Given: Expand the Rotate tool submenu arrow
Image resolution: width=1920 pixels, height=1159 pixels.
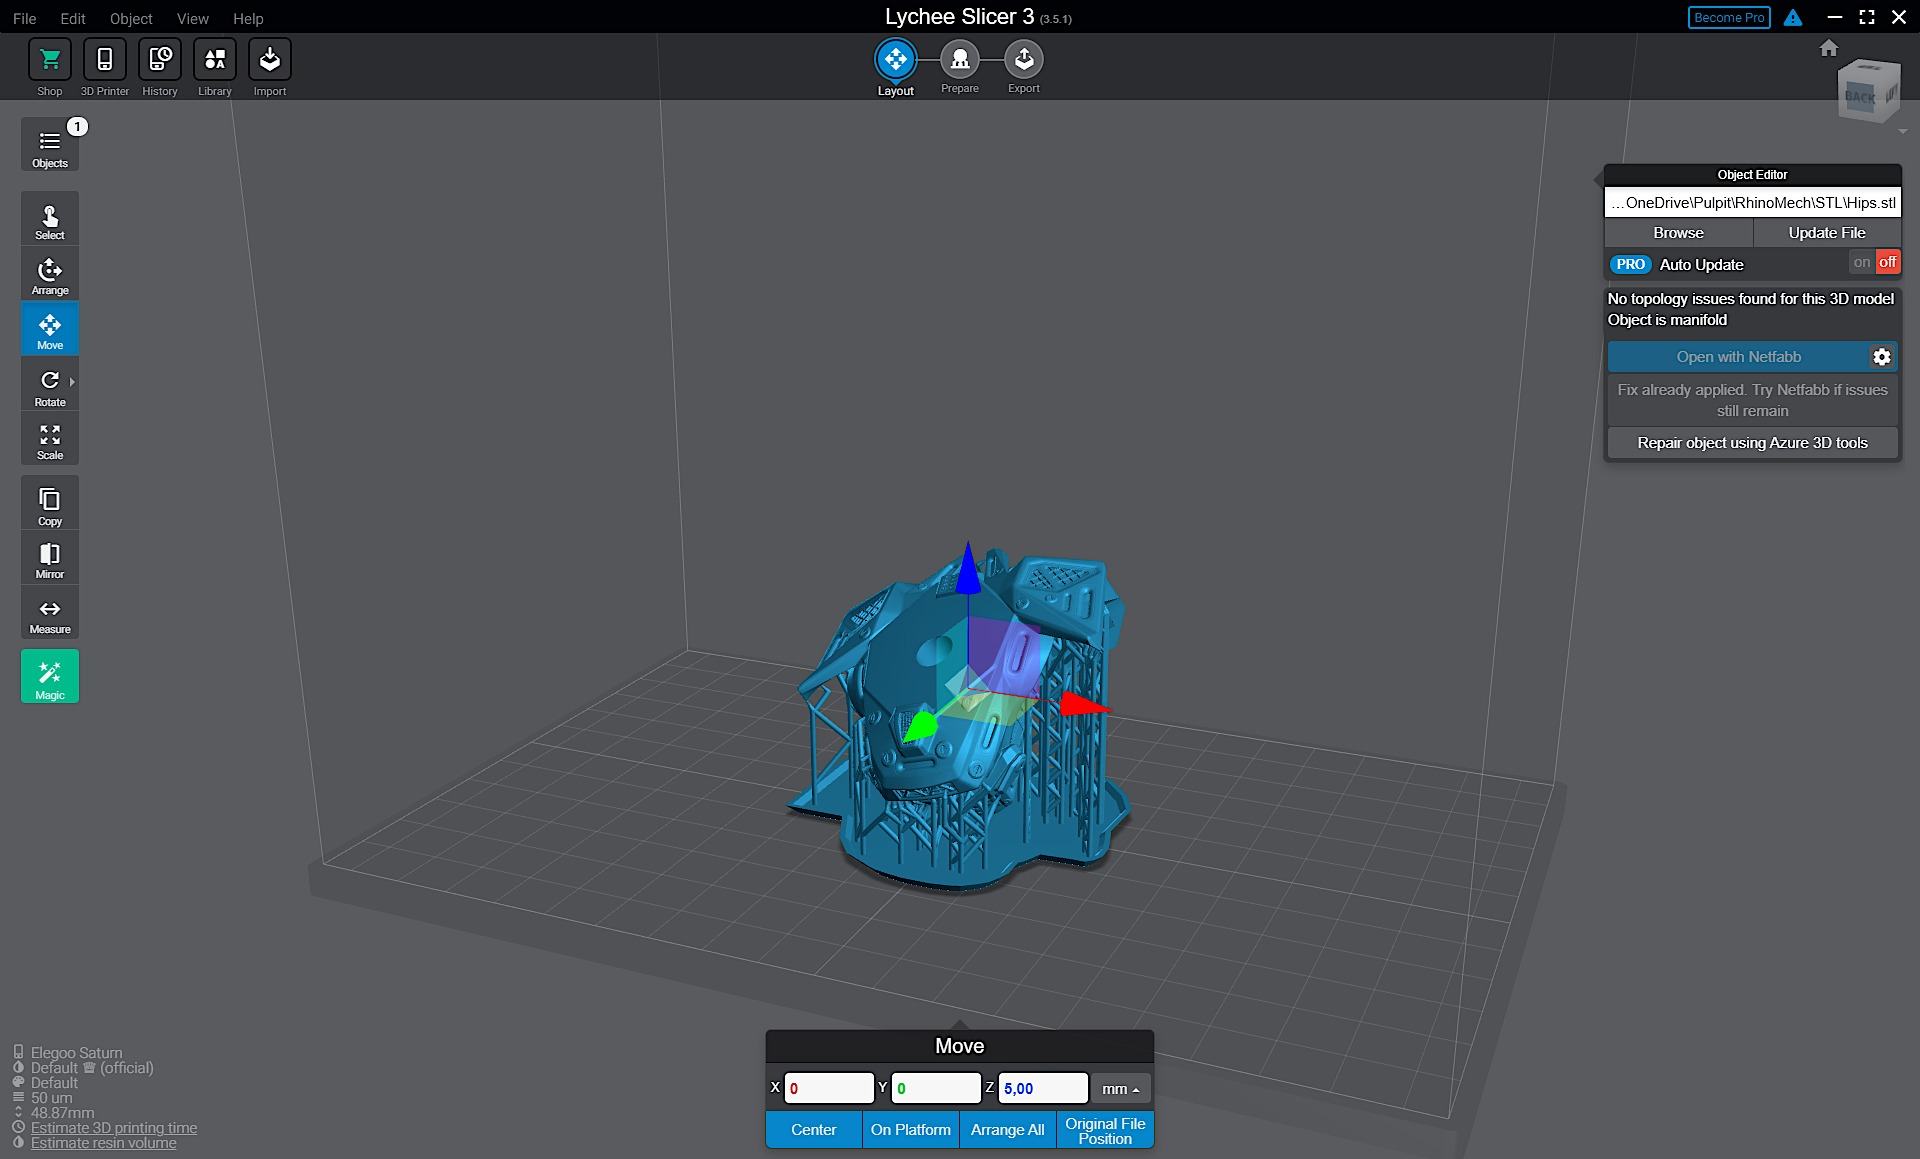Looking at the screenshot, I should pyautogui.click(x=72, y=382).
